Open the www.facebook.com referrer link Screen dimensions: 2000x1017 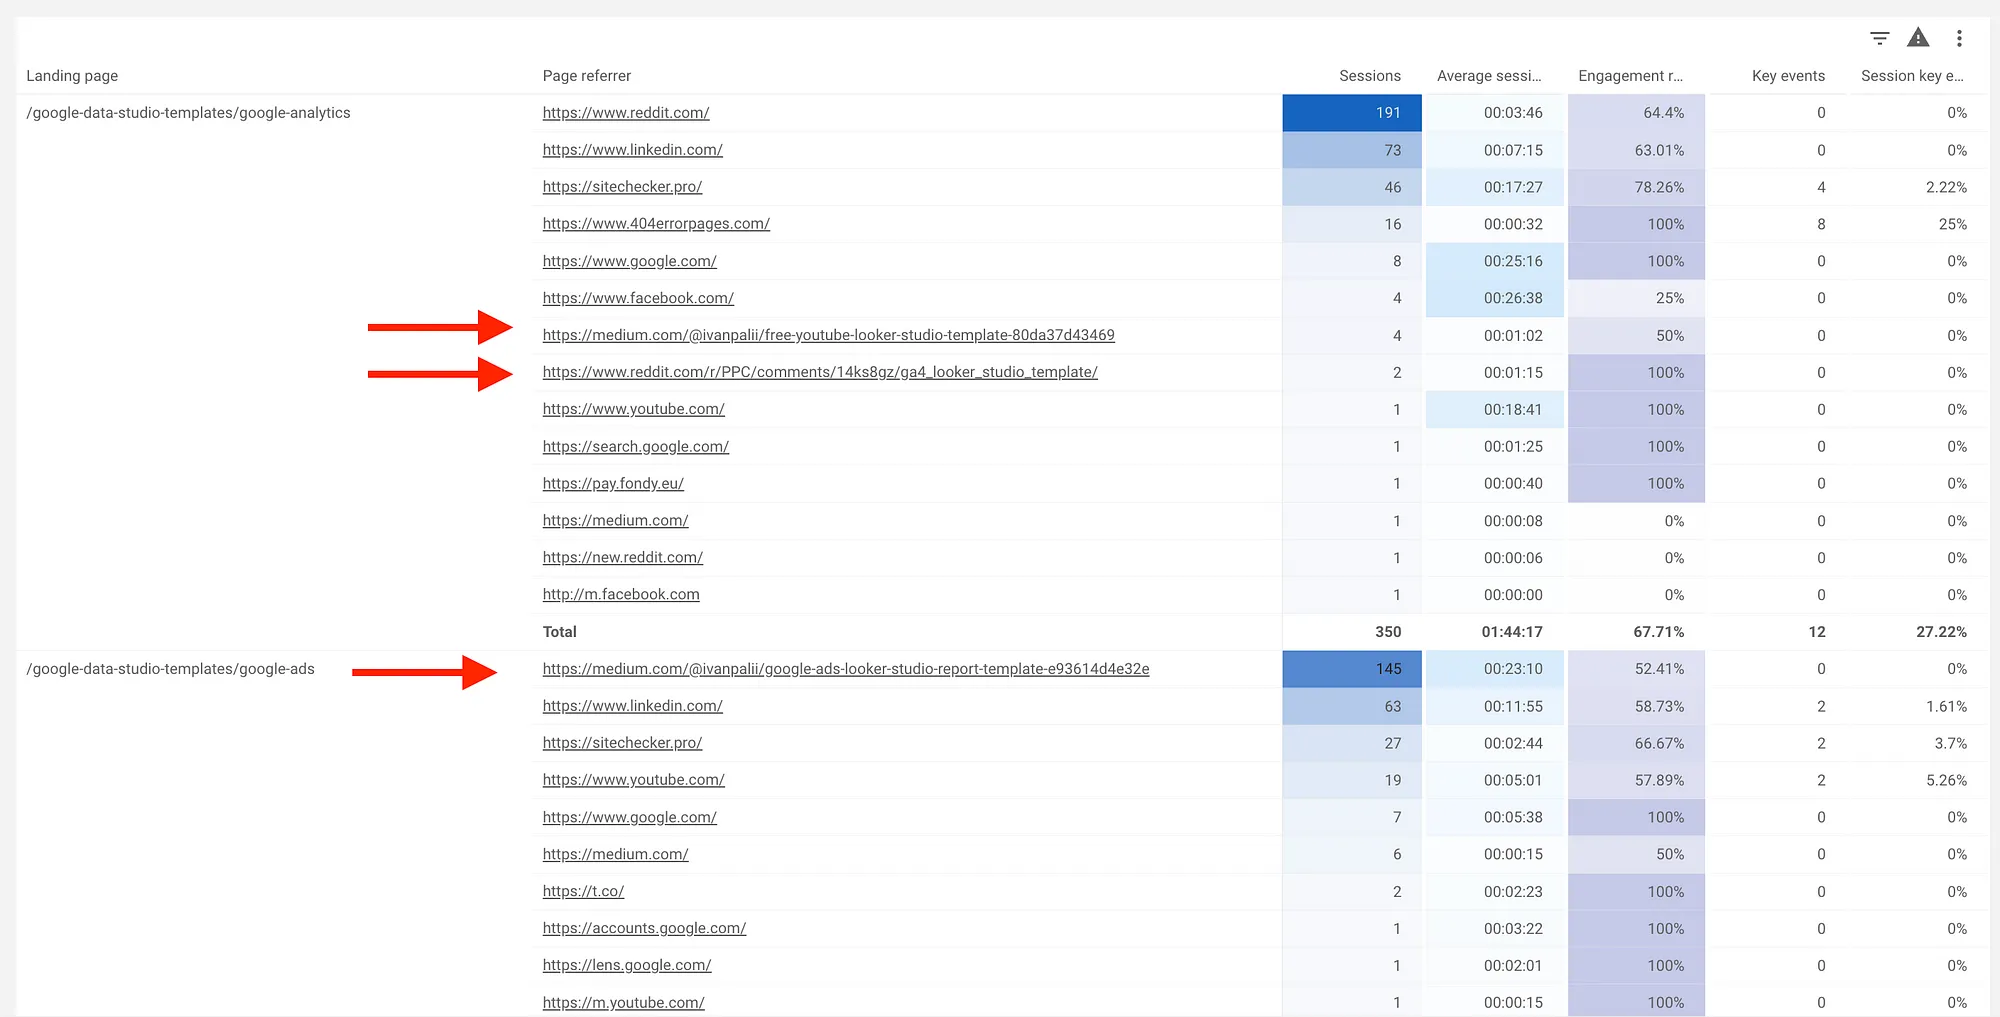638,298
